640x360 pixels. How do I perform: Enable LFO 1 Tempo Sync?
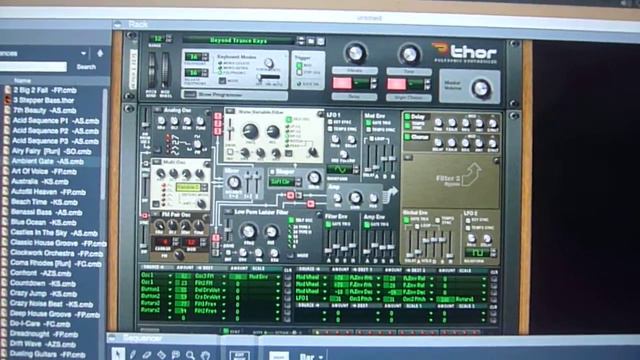tap(330, 129)
